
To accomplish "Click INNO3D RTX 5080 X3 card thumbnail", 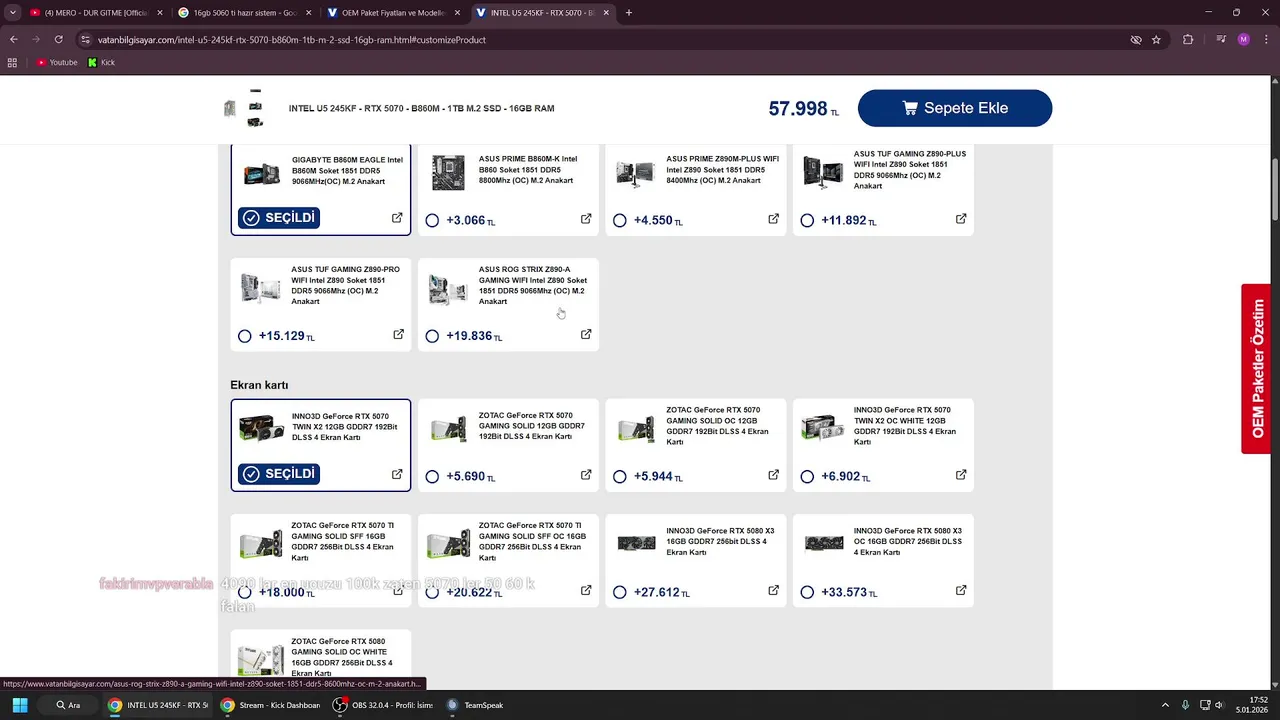I will point(636,543).
